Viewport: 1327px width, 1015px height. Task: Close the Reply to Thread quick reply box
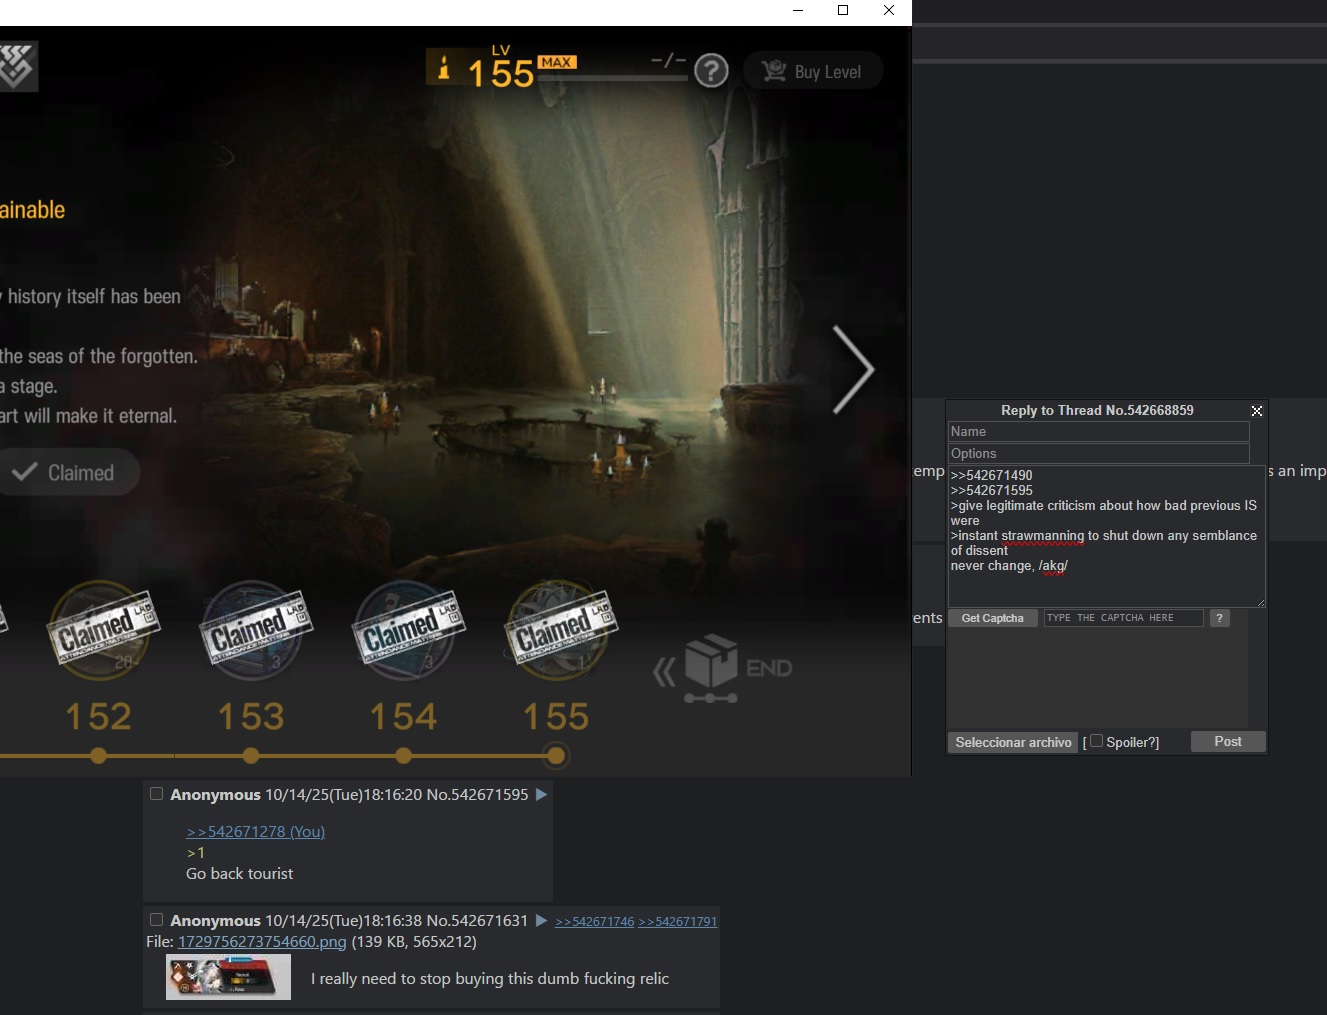(x=1257, y=411)
